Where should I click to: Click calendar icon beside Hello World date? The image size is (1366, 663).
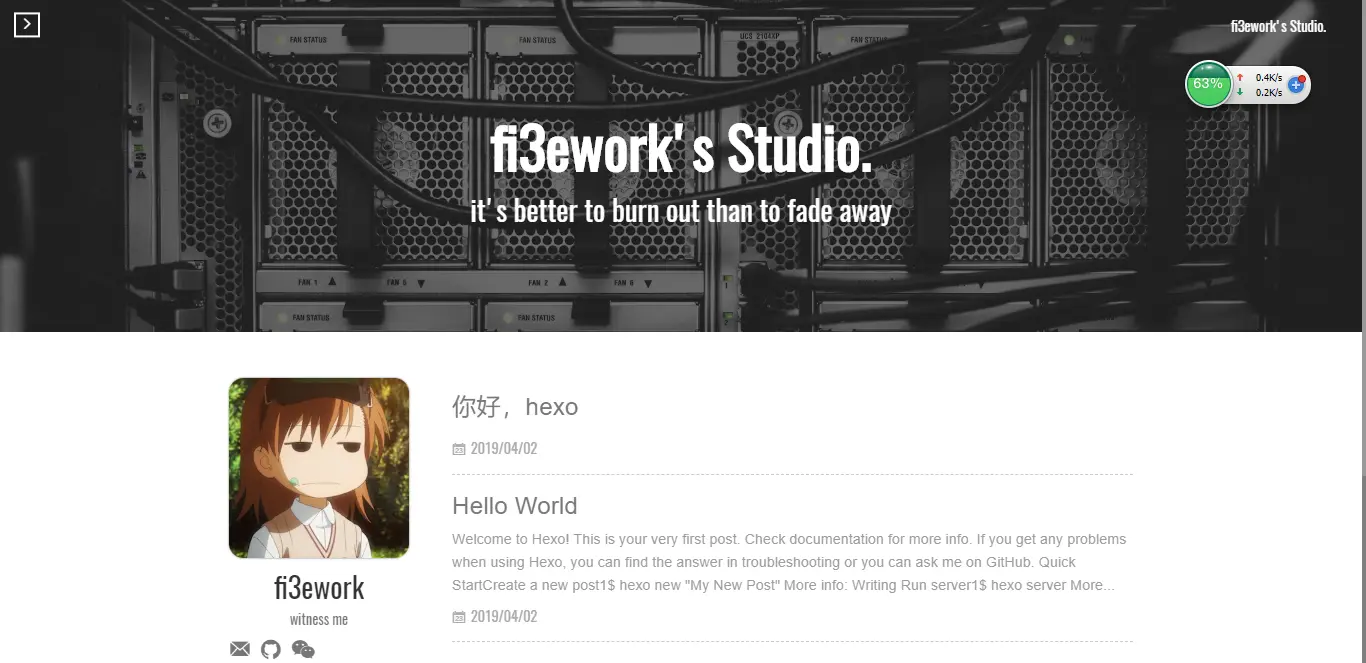pyautogui.click(x=459, y=617)
